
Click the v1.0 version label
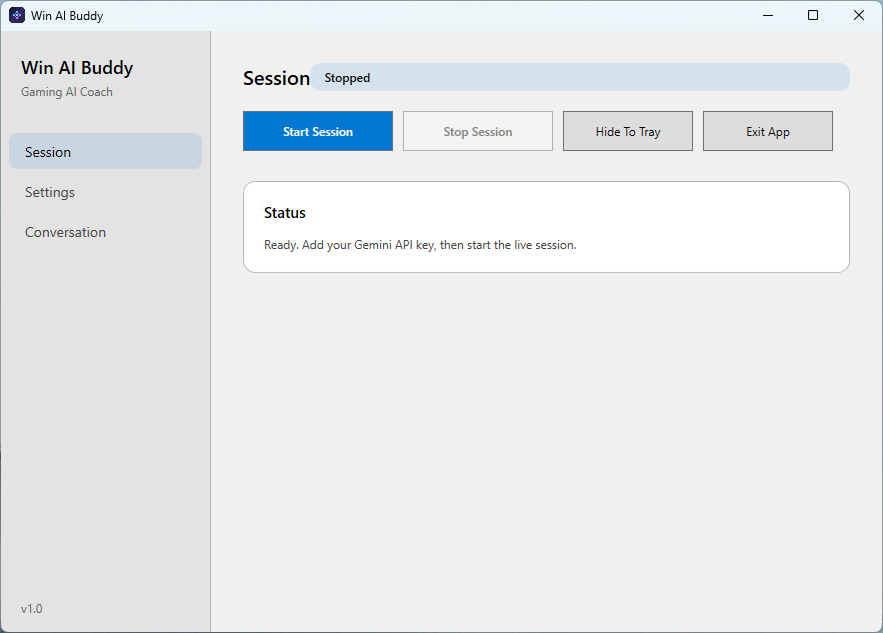(32, 608)
